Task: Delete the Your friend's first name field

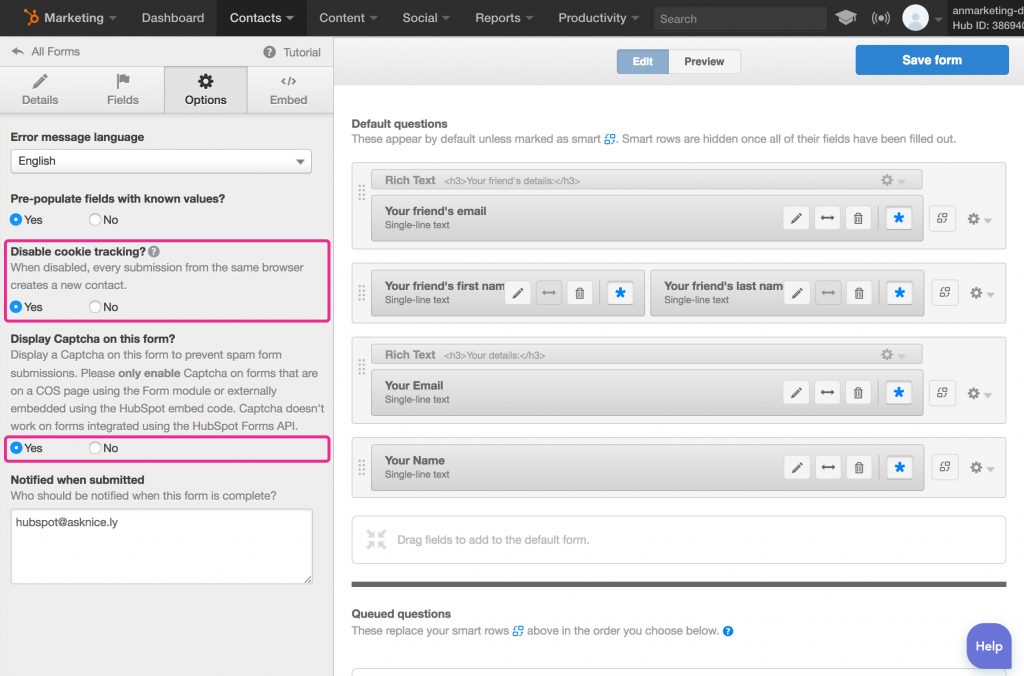Action: 579,293
